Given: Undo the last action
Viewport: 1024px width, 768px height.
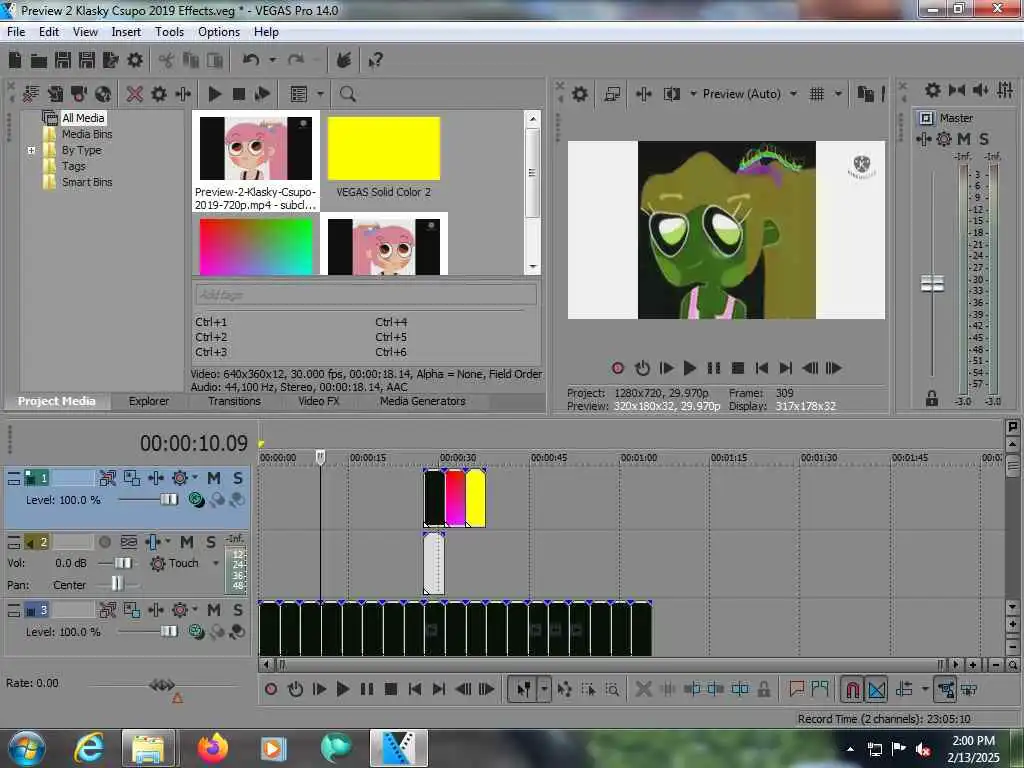Looking at the screenshot, I should (x=251, y=60).
